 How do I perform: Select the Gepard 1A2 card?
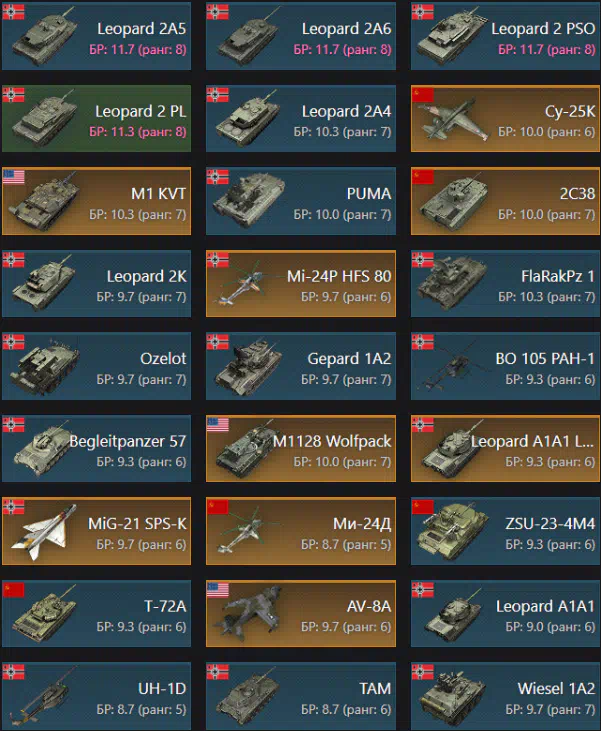(x=301, y=366)
